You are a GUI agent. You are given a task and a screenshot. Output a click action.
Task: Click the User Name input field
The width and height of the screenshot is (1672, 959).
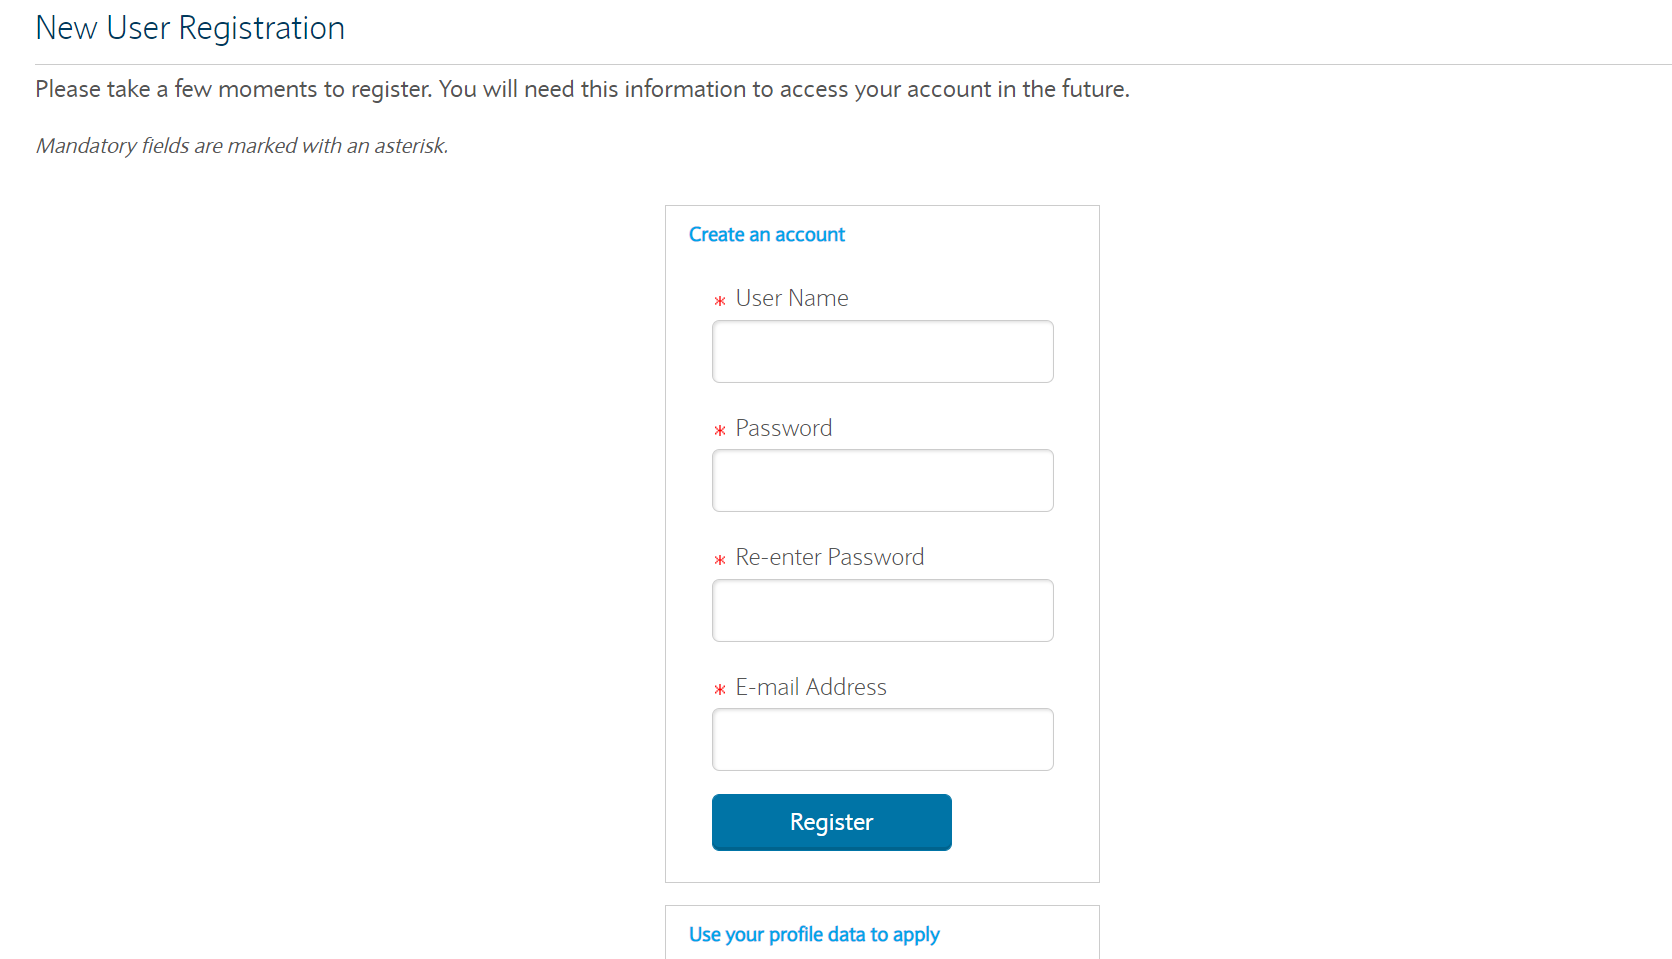point(882,351)
